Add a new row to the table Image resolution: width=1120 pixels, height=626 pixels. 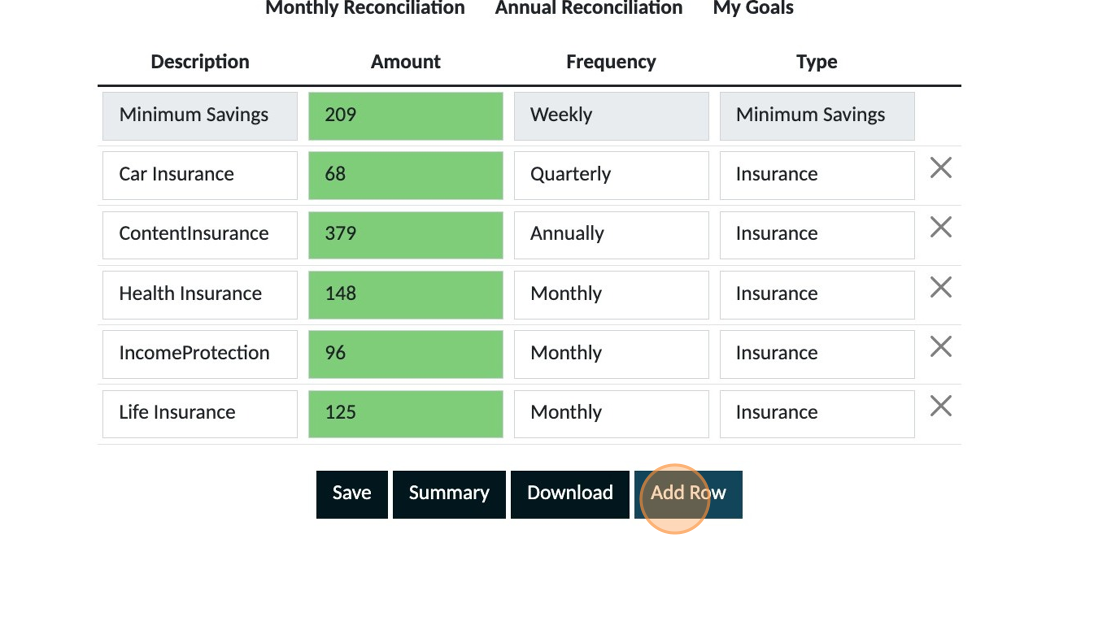[689, 495]
